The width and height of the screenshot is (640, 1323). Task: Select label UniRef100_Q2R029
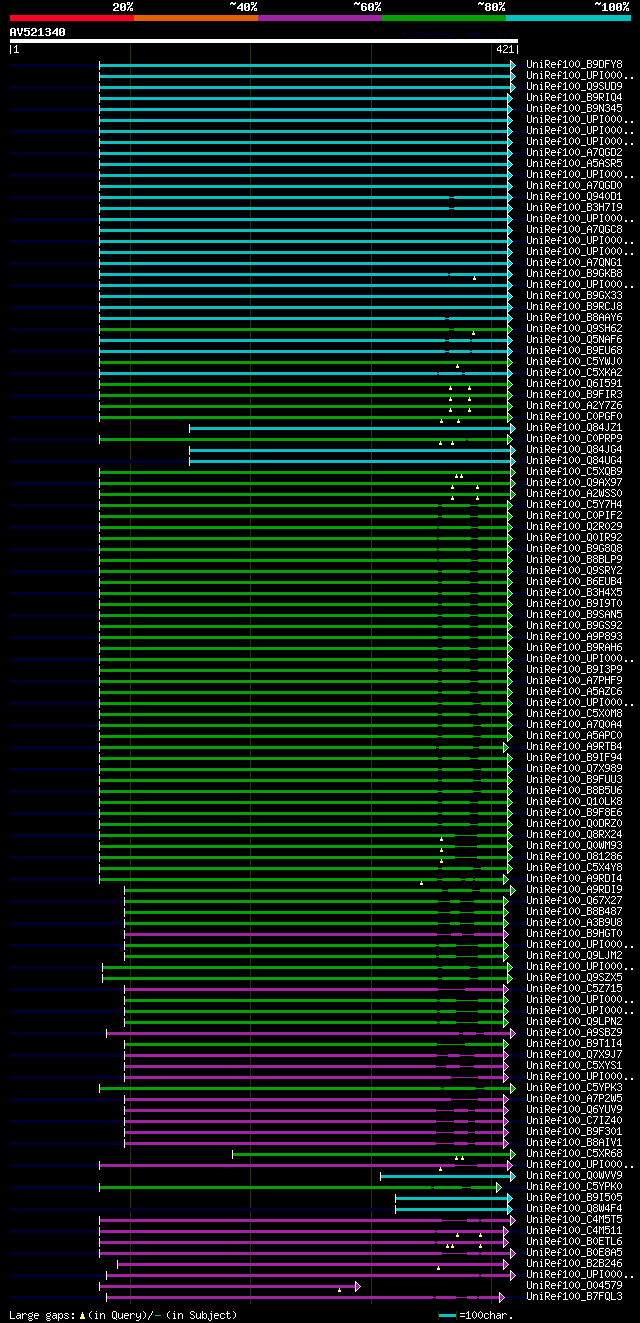point(574,527)
